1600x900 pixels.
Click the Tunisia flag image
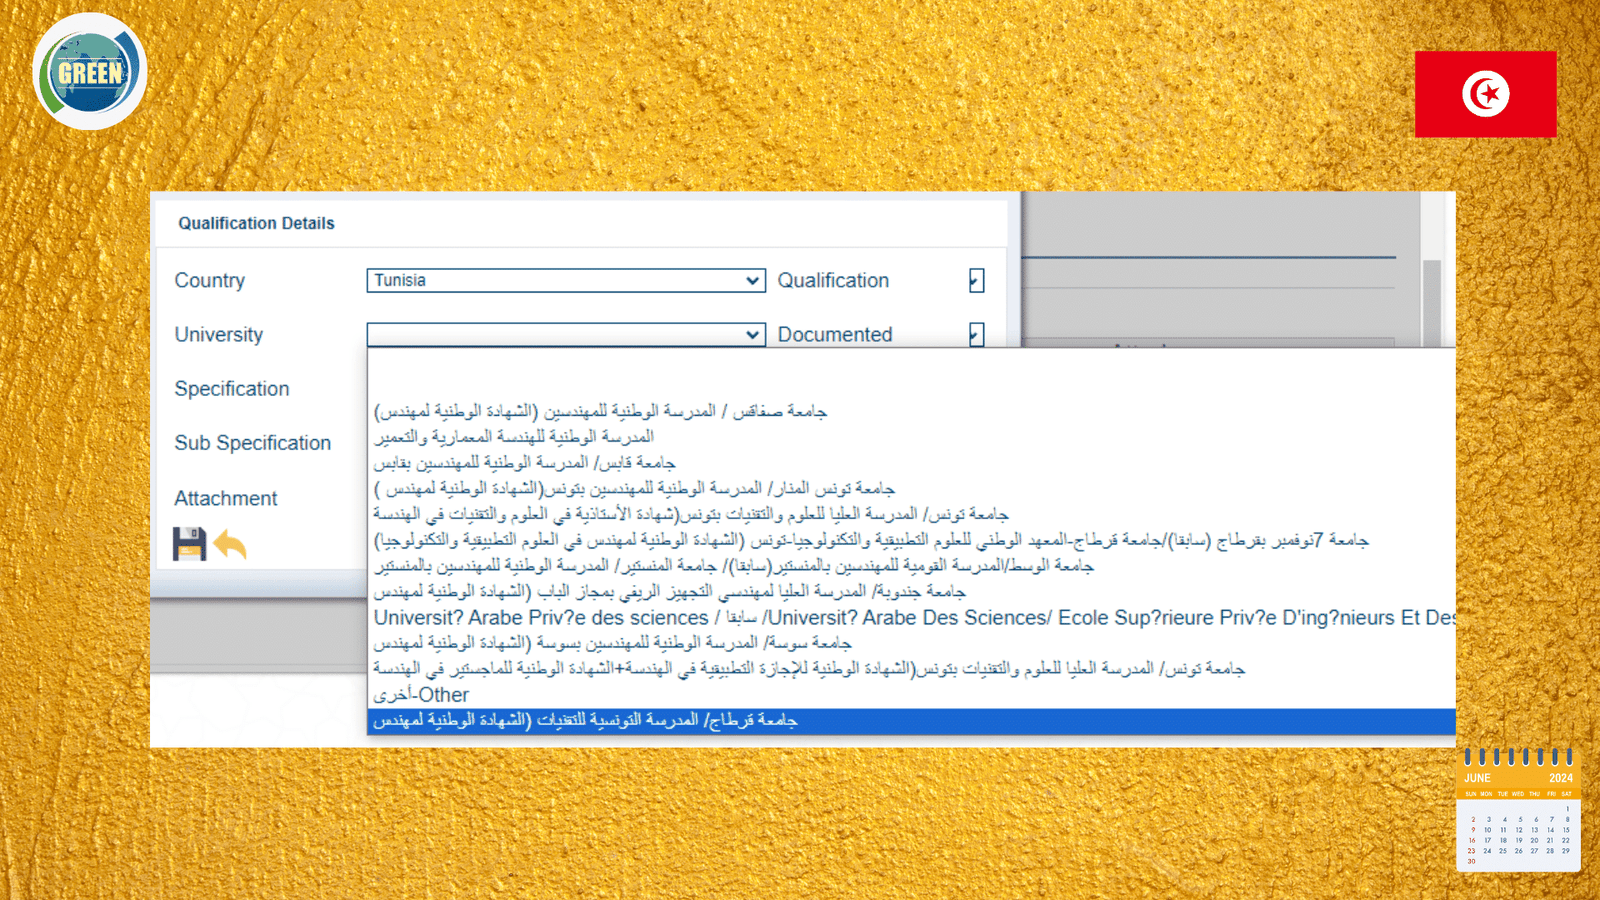coord(1485,94)
